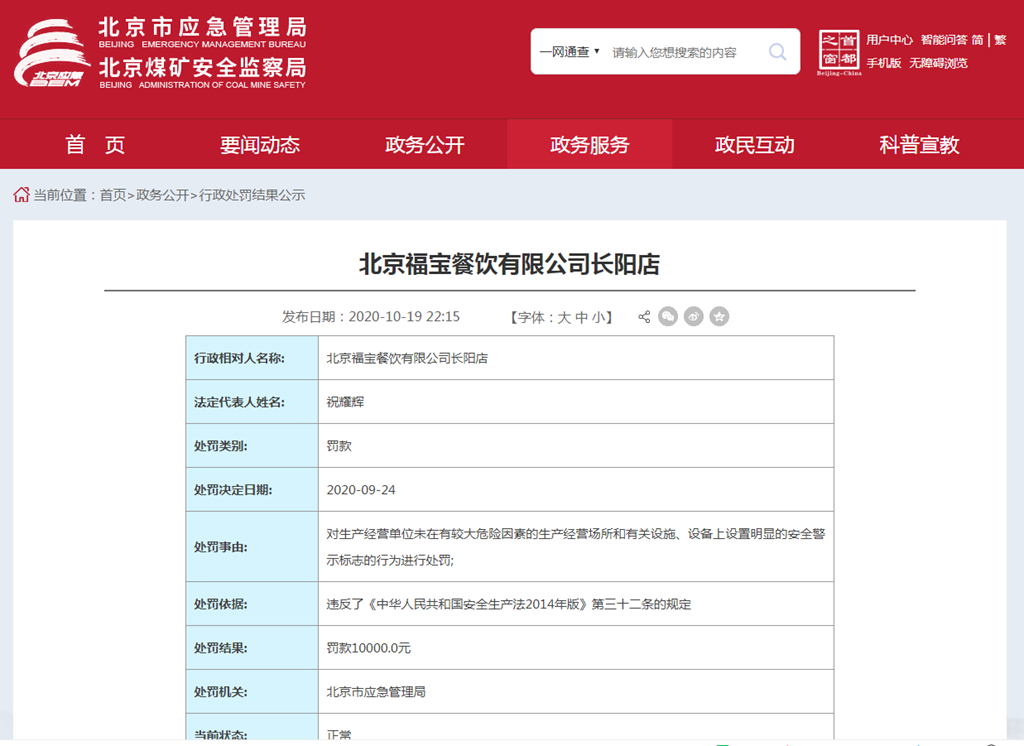This screenshot has width=1024, height=746.
Task: Click 首页 in the breadcrumb path
Action: pos(113,195)
